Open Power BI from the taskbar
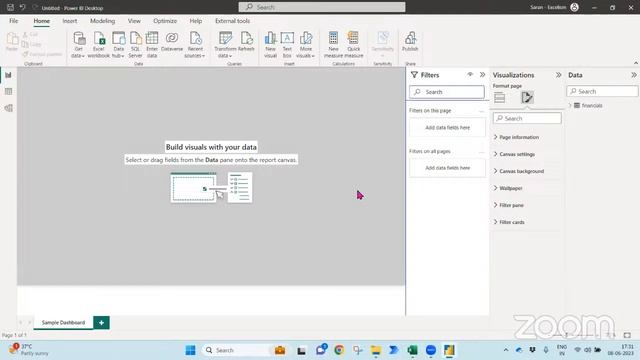 pos(449,350)
